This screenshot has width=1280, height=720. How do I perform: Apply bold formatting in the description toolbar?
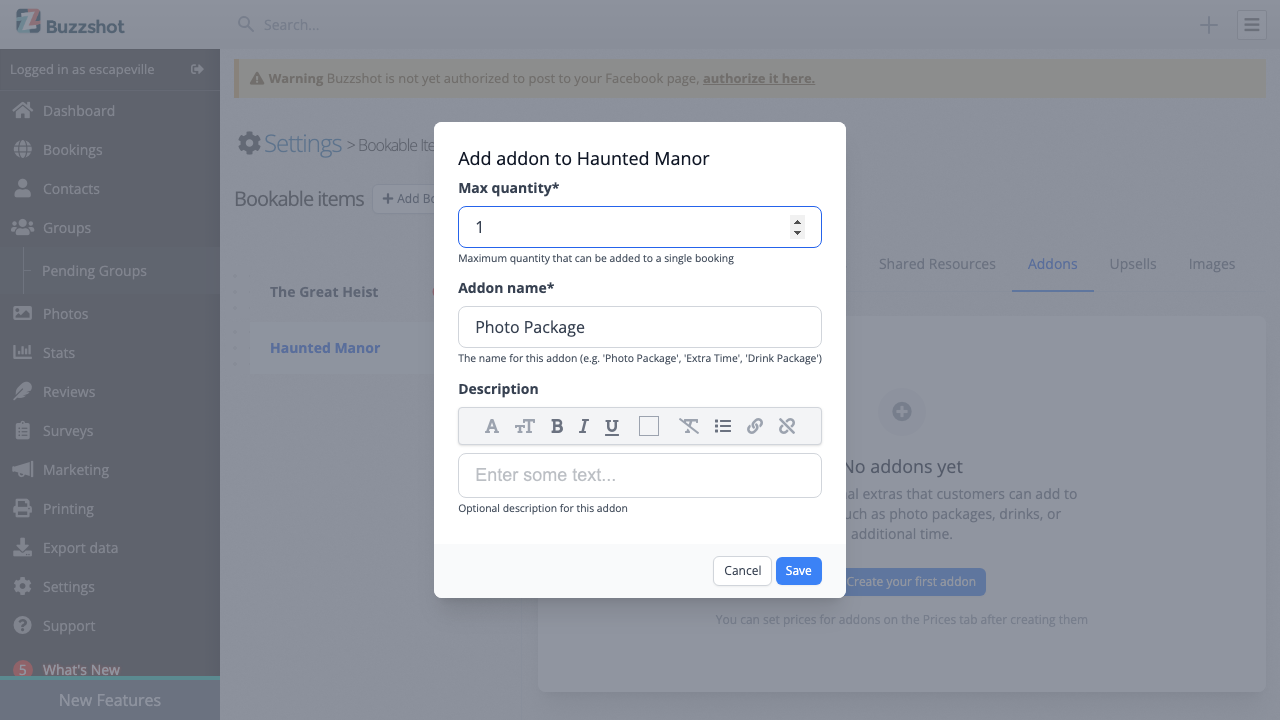click(557, 426)
